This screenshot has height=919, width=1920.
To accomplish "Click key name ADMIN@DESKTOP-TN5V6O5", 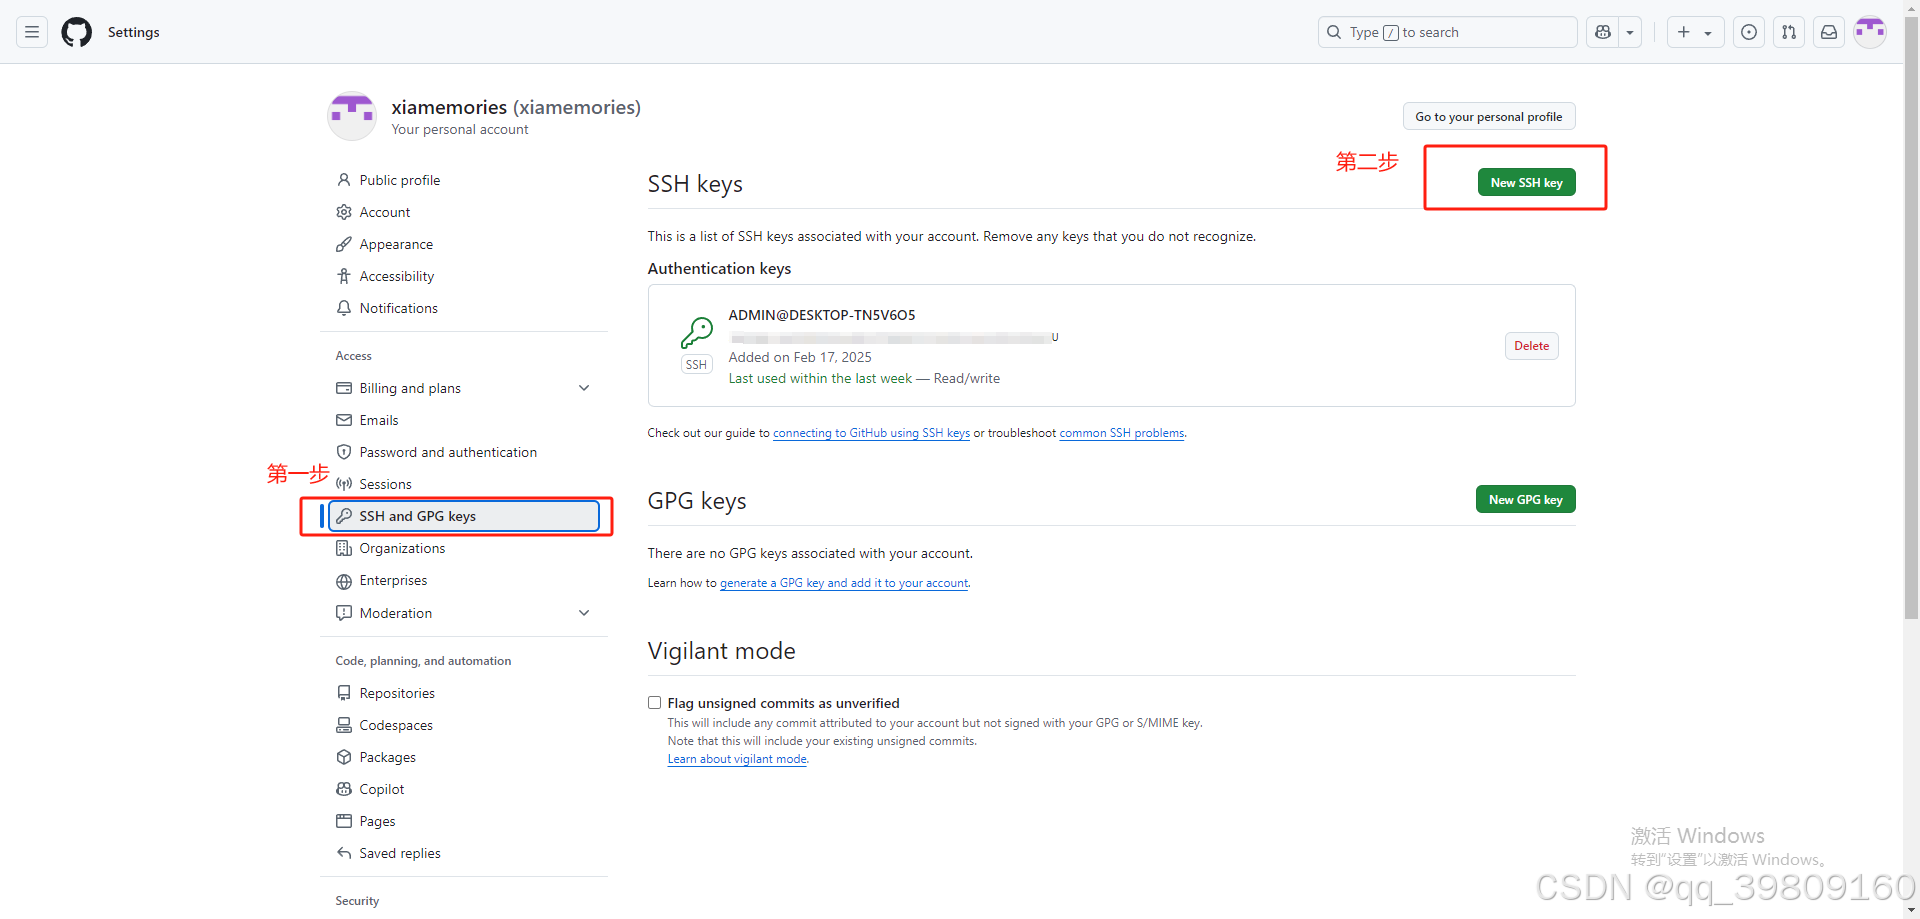I will point(822,315).
